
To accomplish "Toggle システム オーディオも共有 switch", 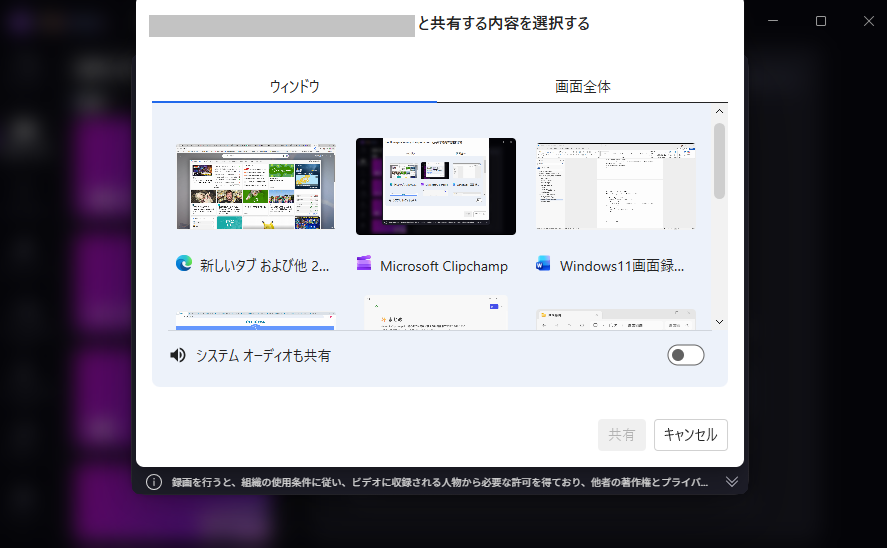I will 686,355.
